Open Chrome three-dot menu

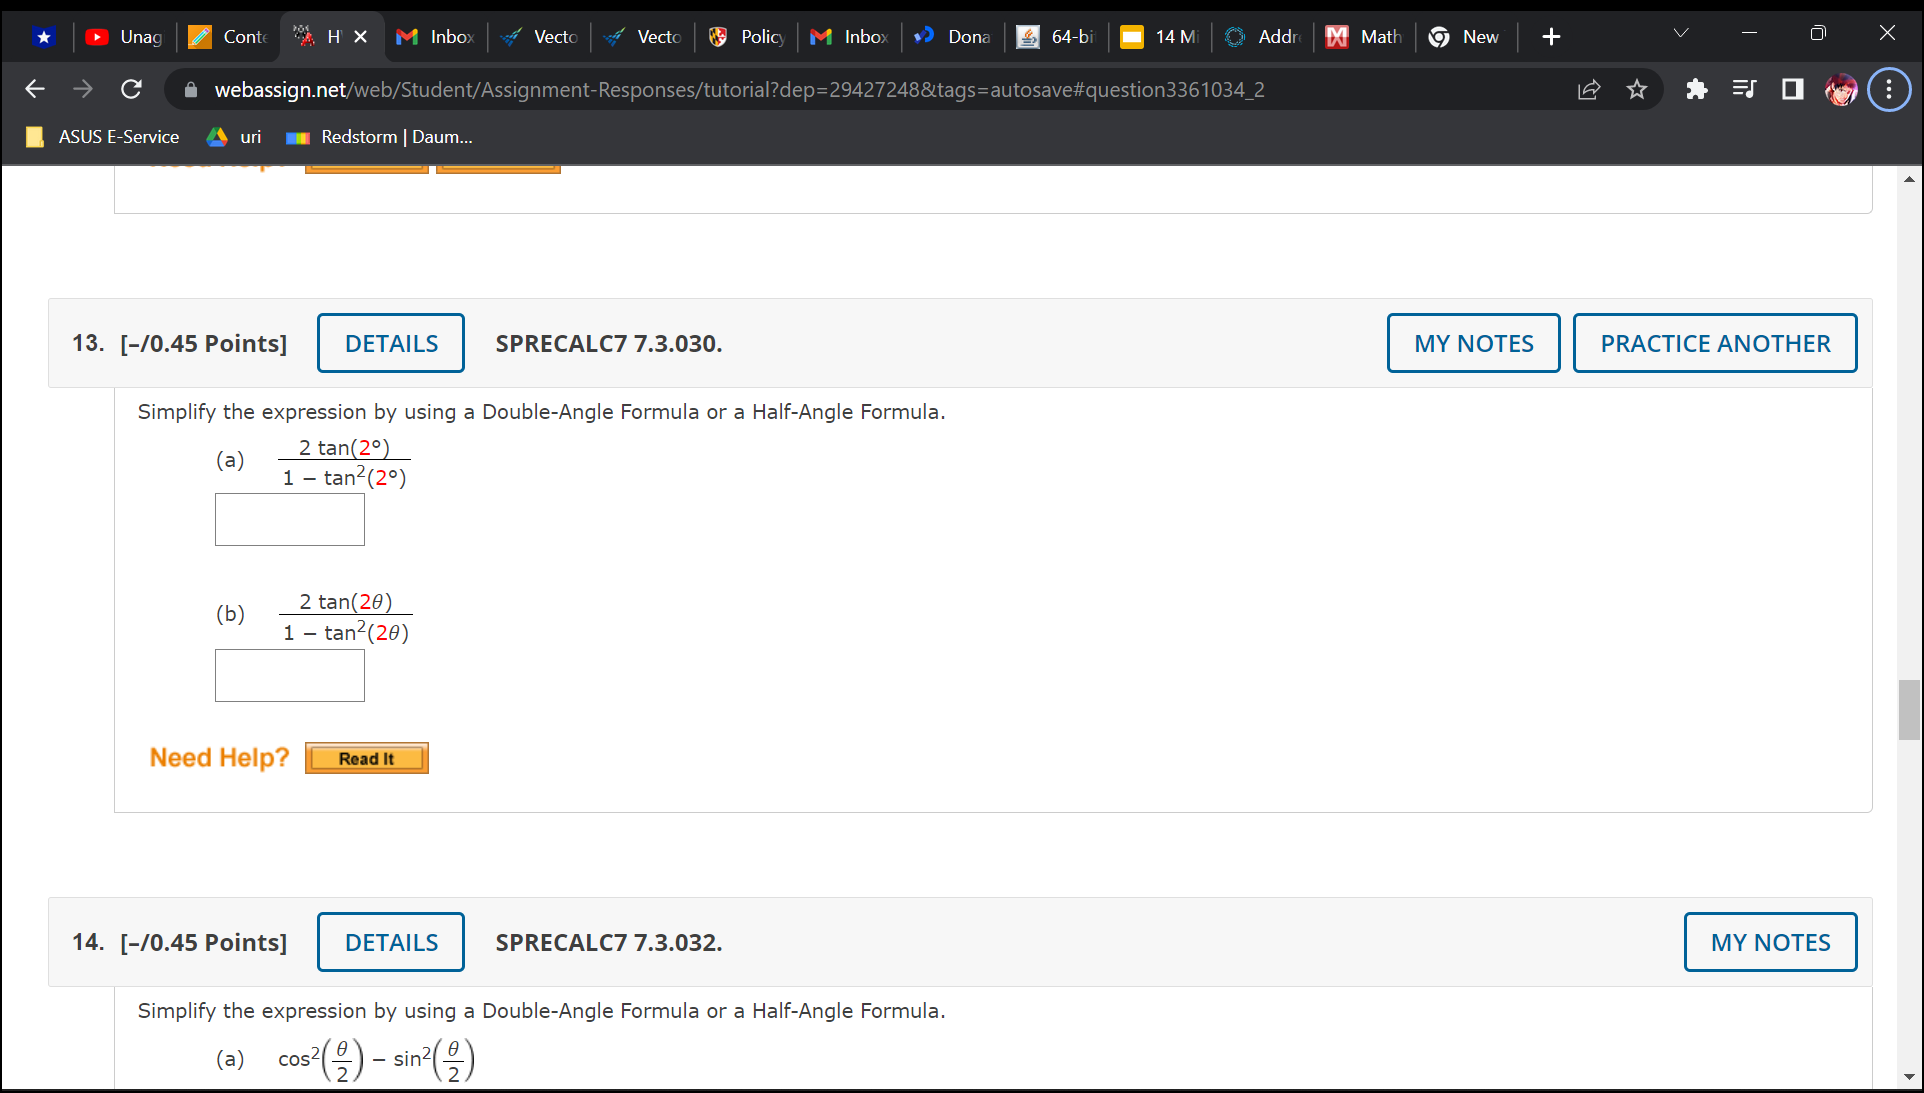click(x=1889, y=90)
